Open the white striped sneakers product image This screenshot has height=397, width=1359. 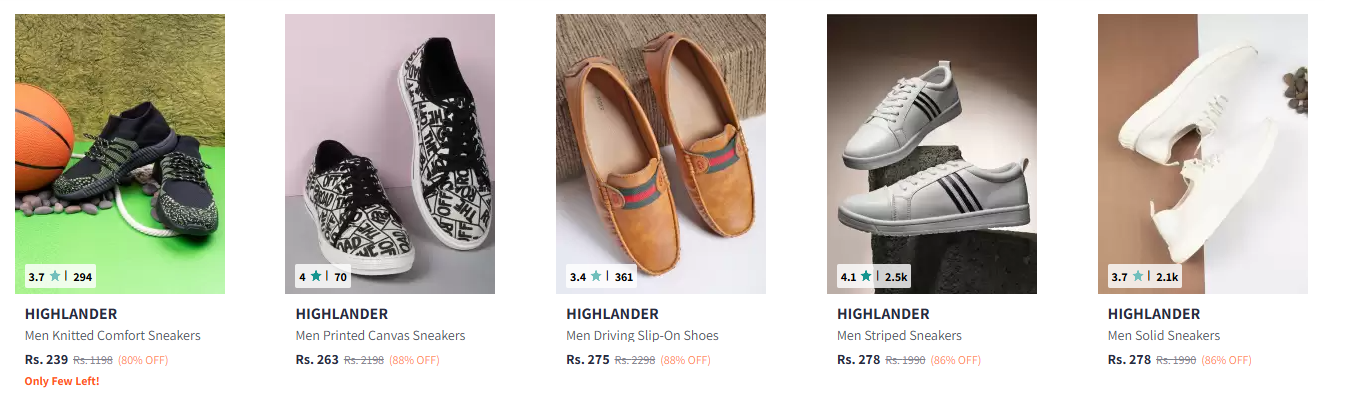point(932,153)
